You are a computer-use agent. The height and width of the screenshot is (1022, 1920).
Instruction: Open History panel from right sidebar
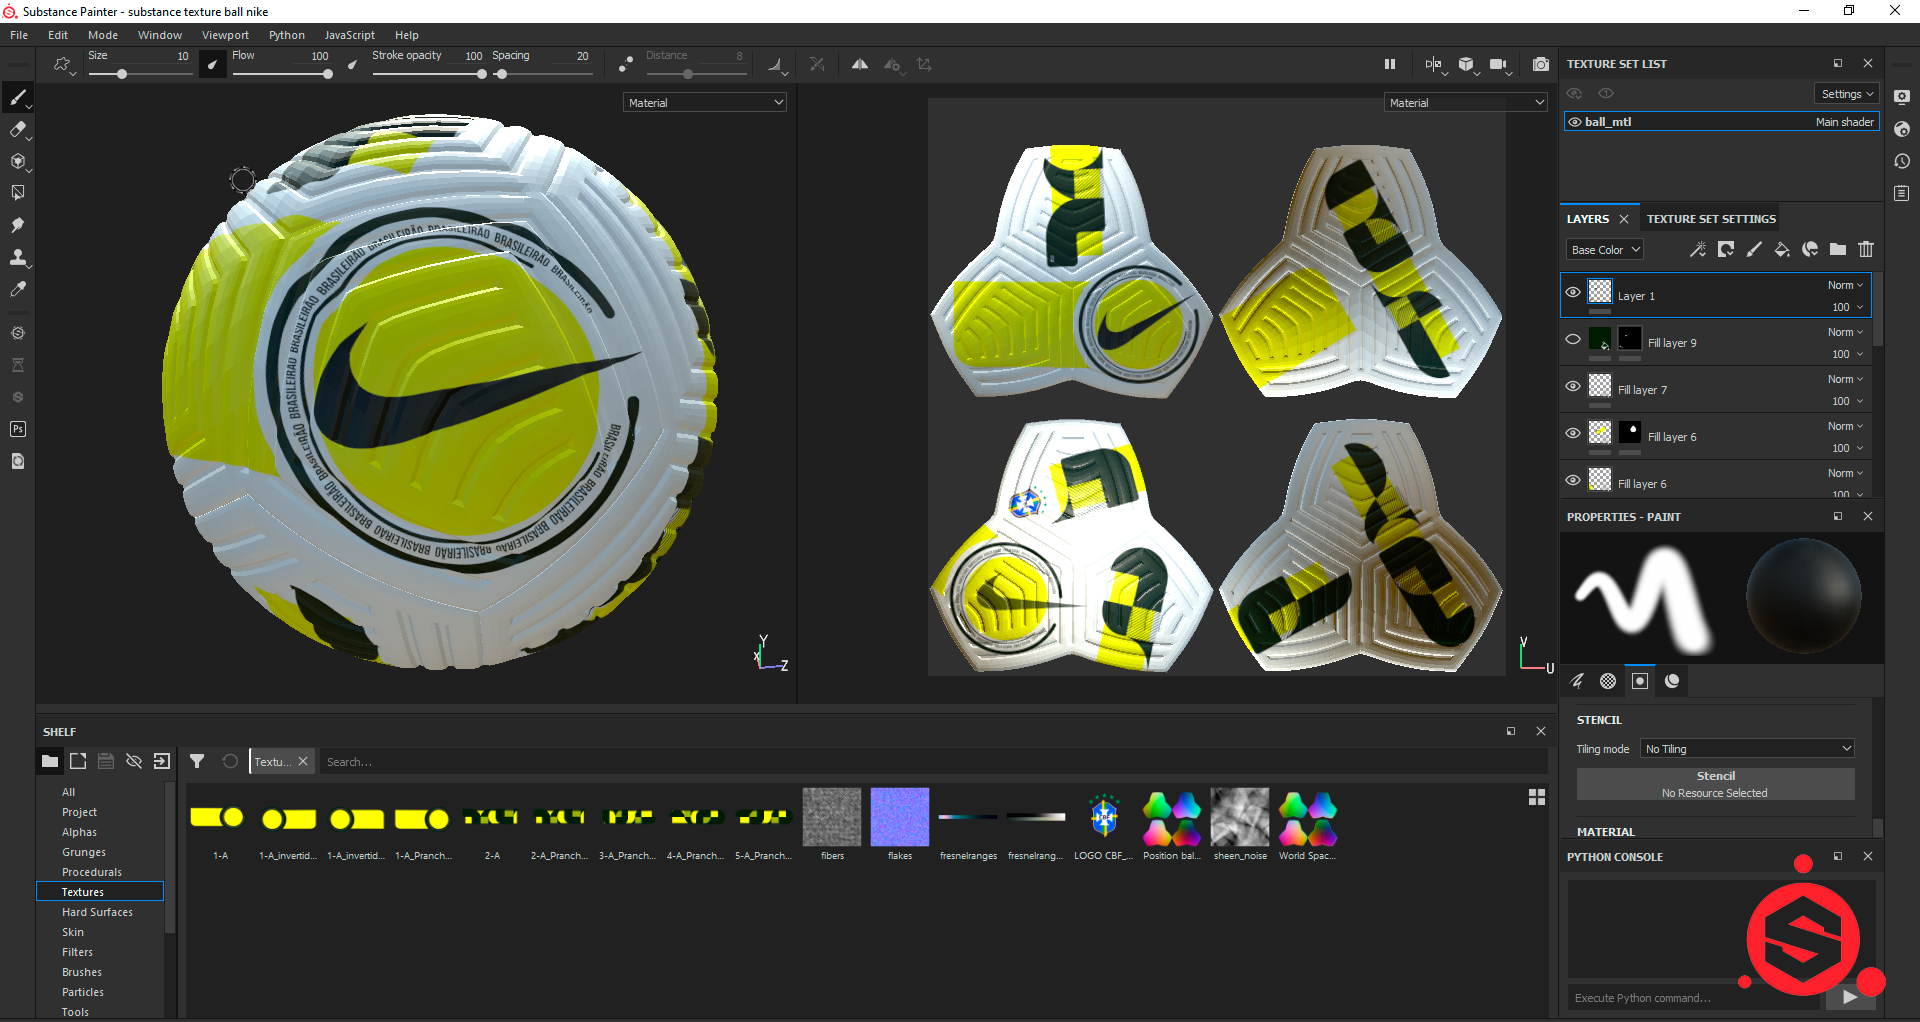click(x=1902, y=161)
